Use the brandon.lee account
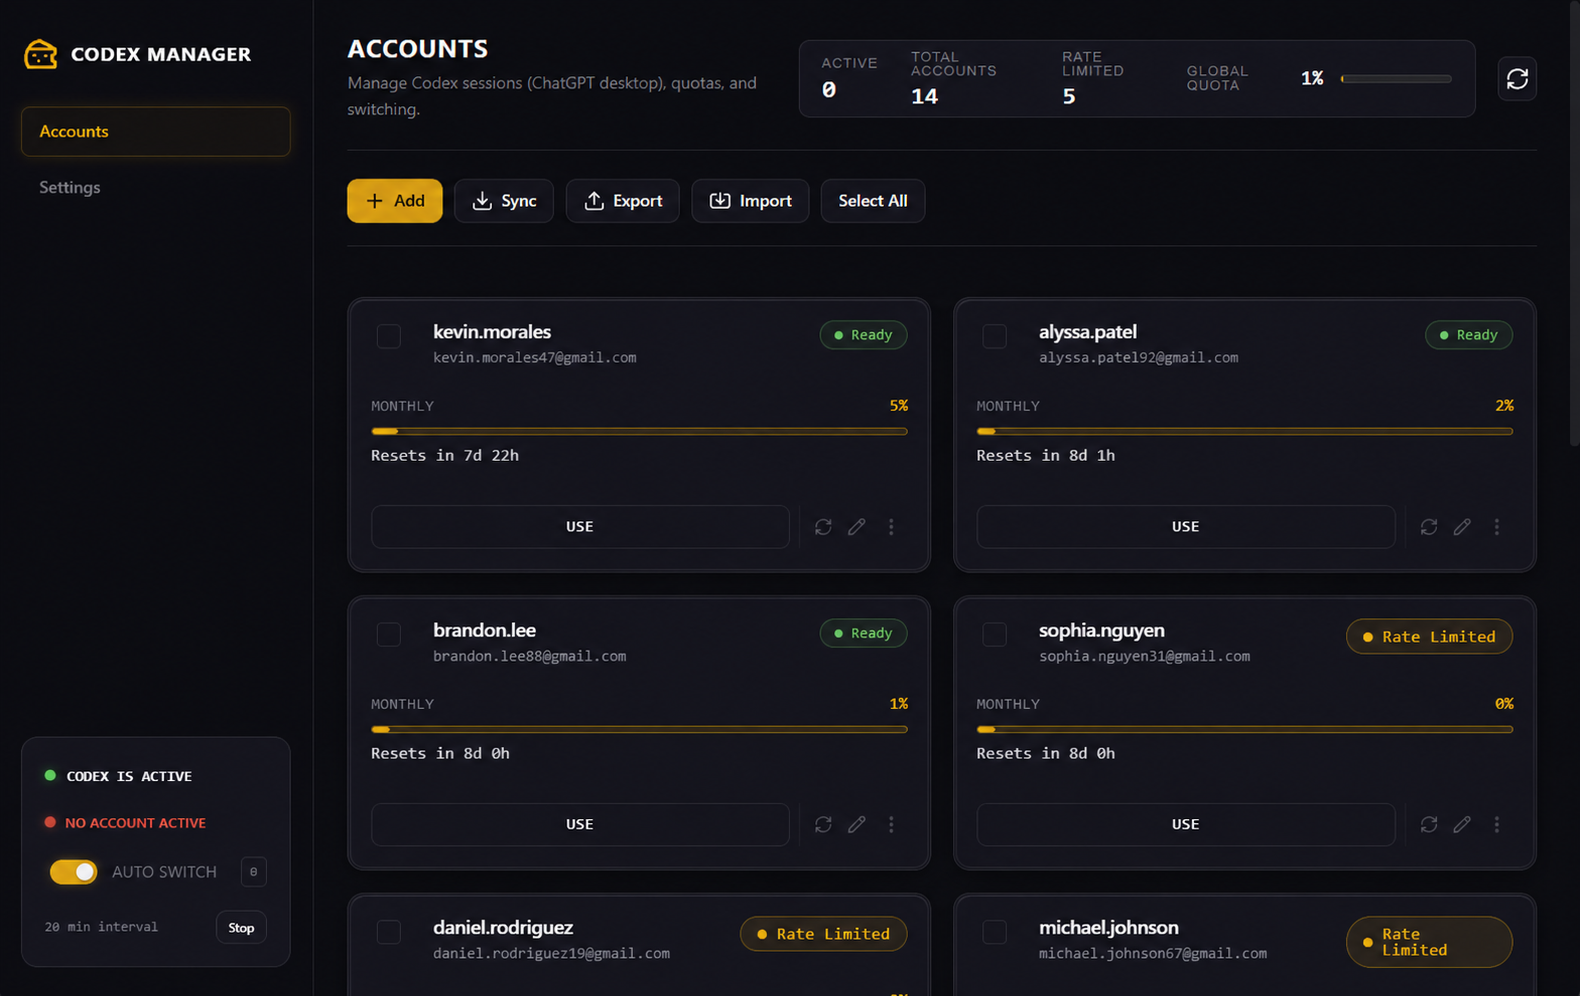 click(x=580, y=825)
